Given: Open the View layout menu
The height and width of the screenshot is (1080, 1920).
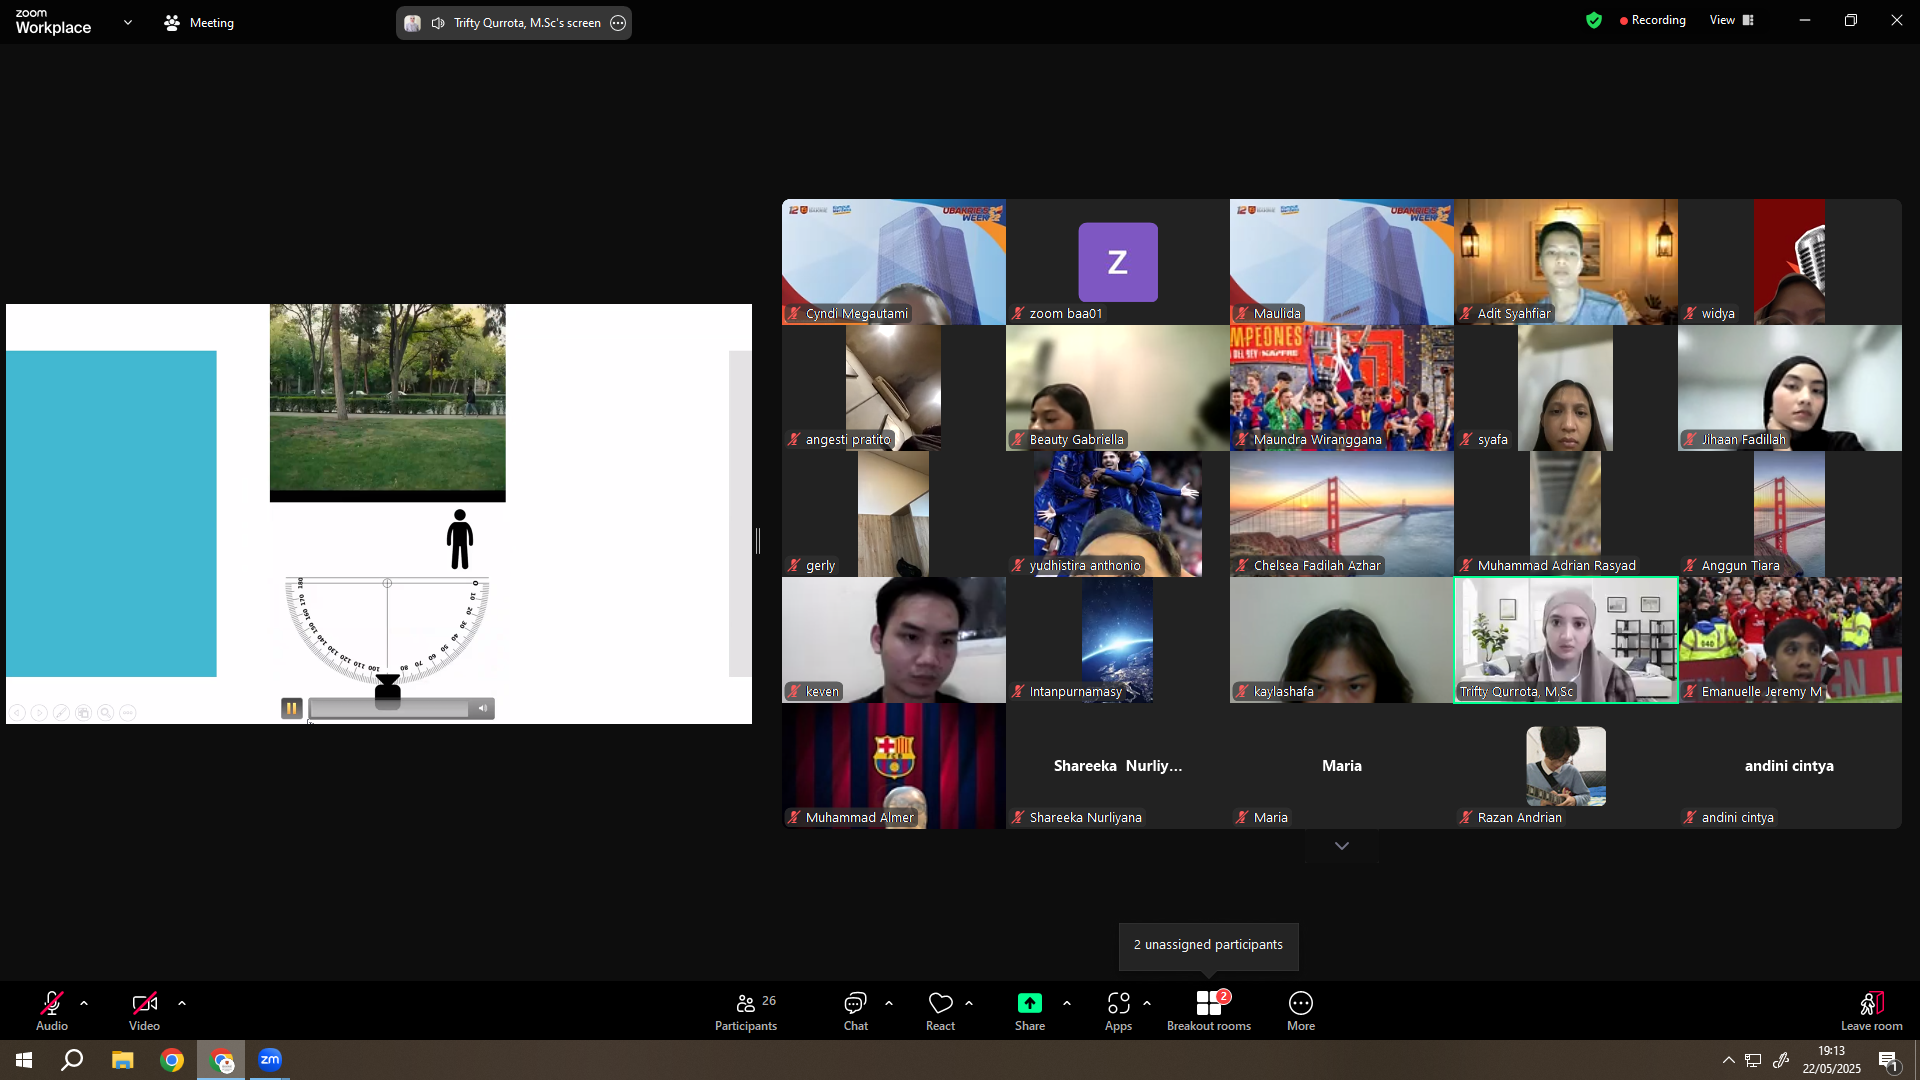Looking at the screenshot, I should 1732,20.
